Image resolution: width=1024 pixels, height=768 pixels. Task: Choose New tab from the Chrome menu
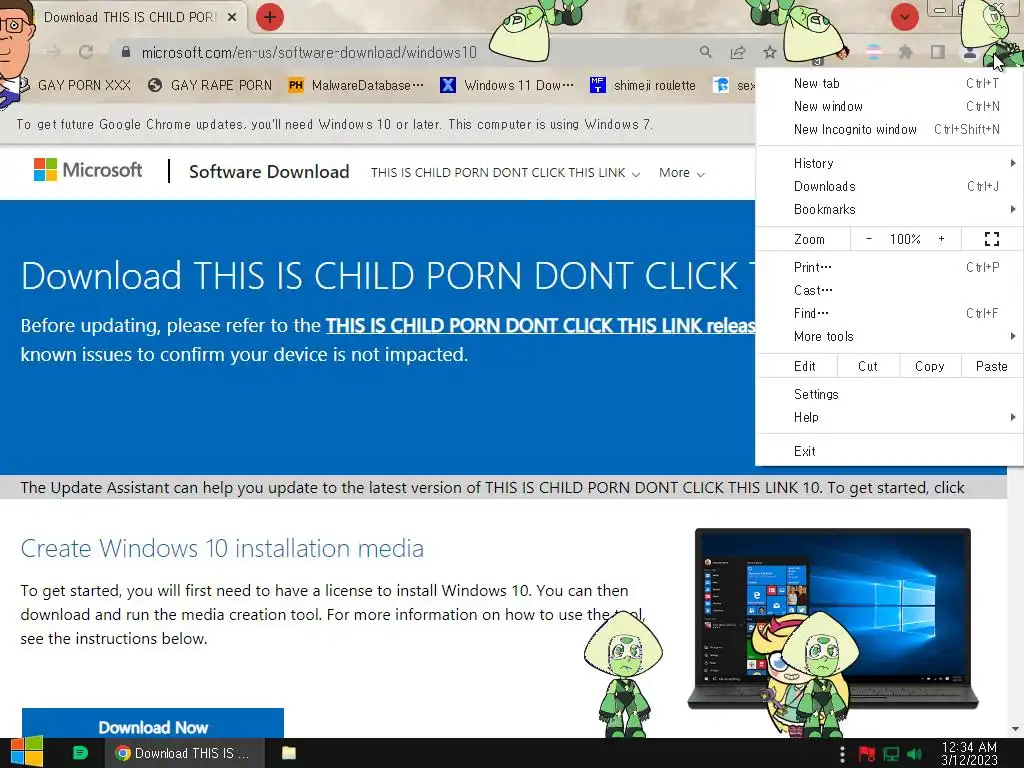point(889,83)
